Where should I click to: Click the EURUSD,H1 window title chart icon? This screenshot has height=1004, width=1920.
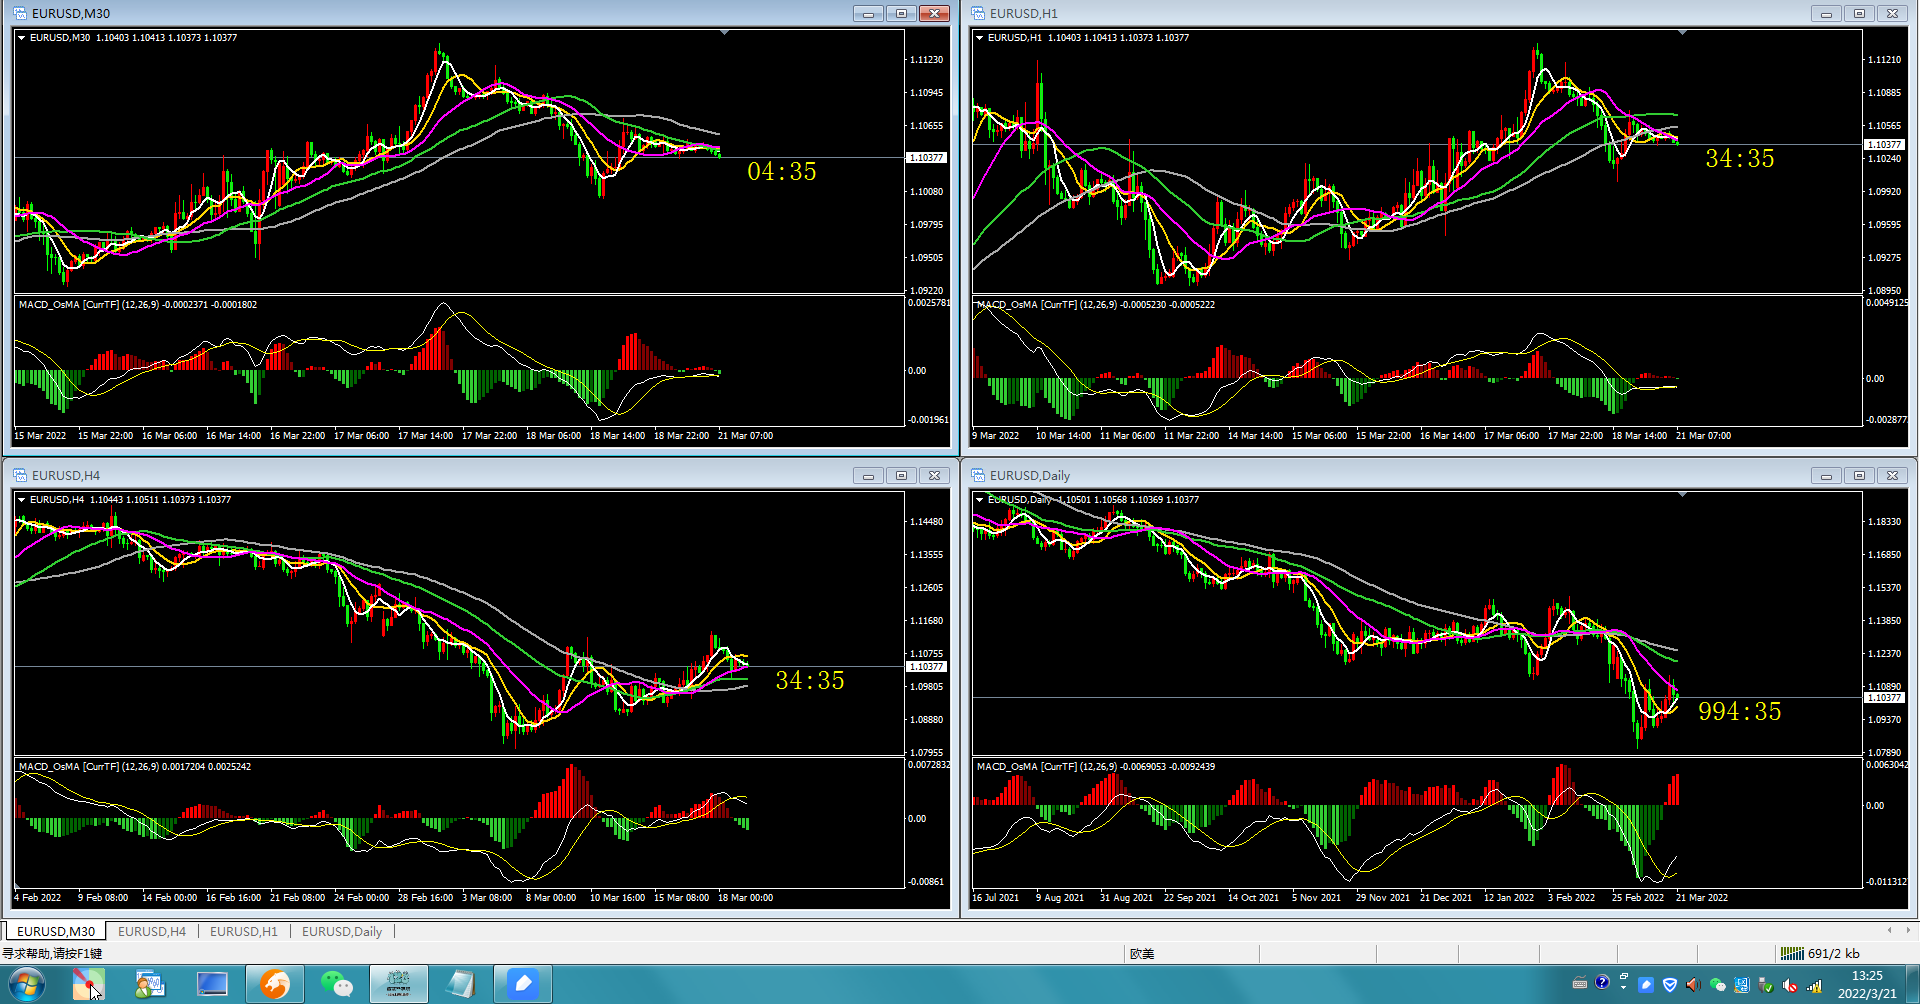978,14
